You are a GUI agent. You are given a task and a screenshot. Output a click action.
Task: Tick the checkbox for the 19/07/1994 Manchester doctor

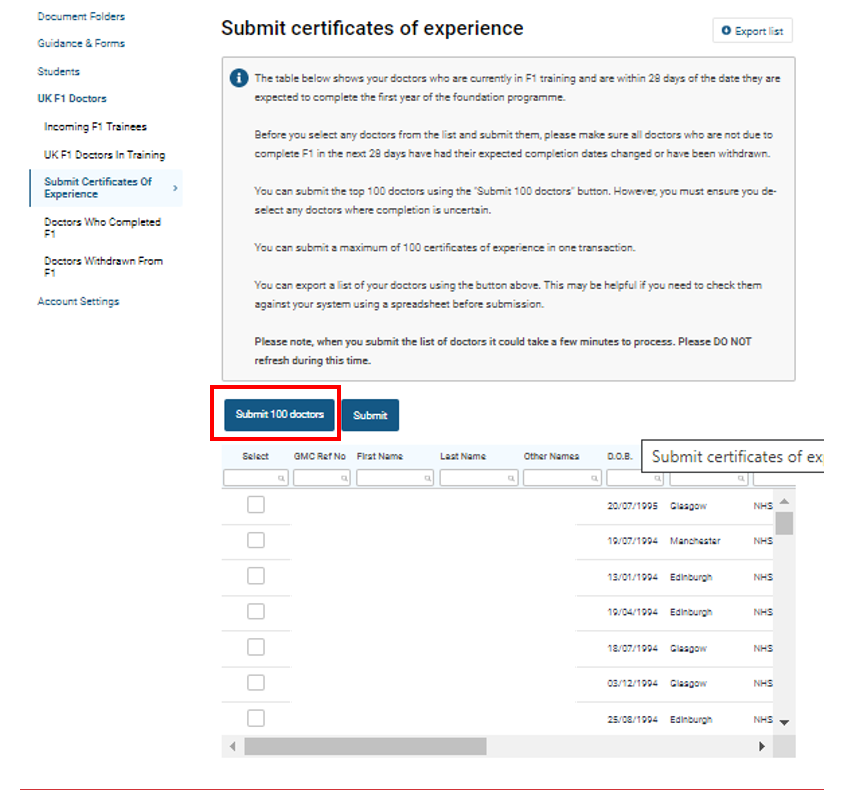[256, 540]
